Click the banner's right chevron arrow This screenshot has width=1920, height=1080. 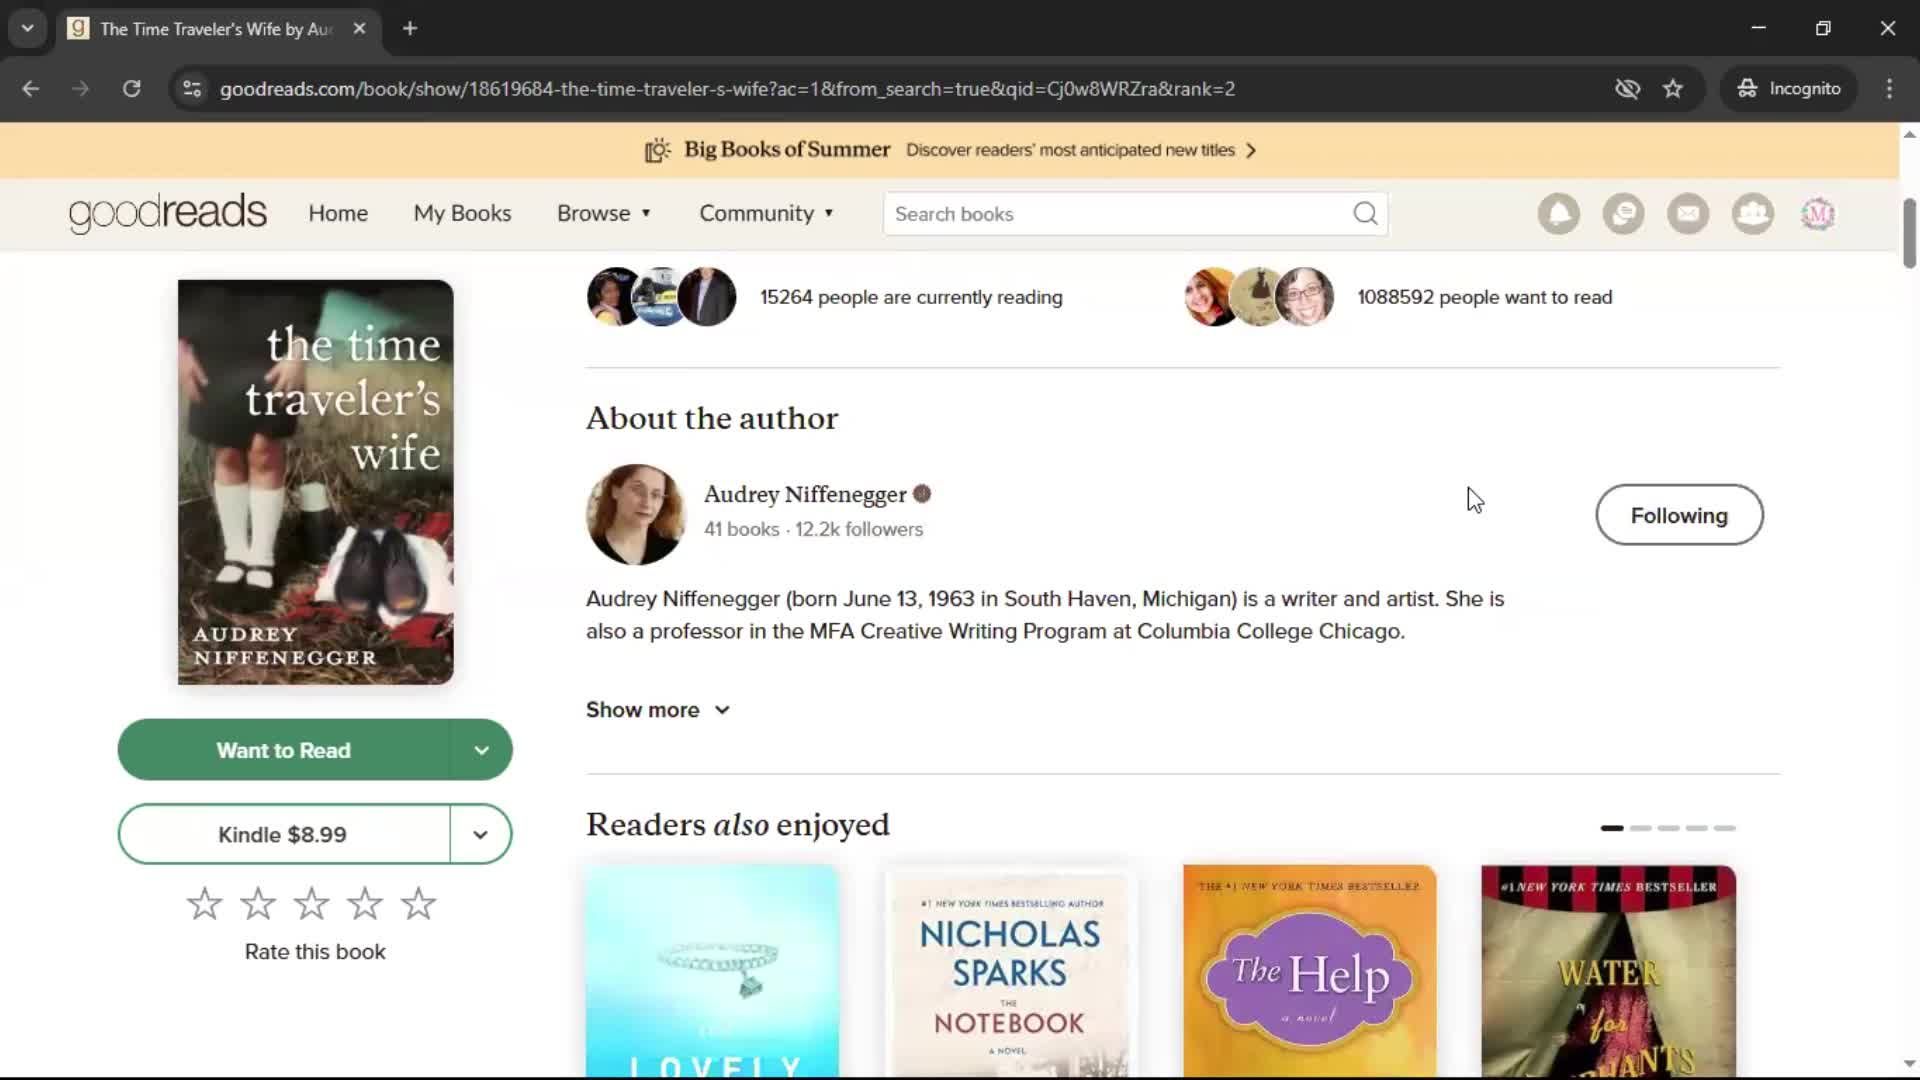click(1251, 150)
